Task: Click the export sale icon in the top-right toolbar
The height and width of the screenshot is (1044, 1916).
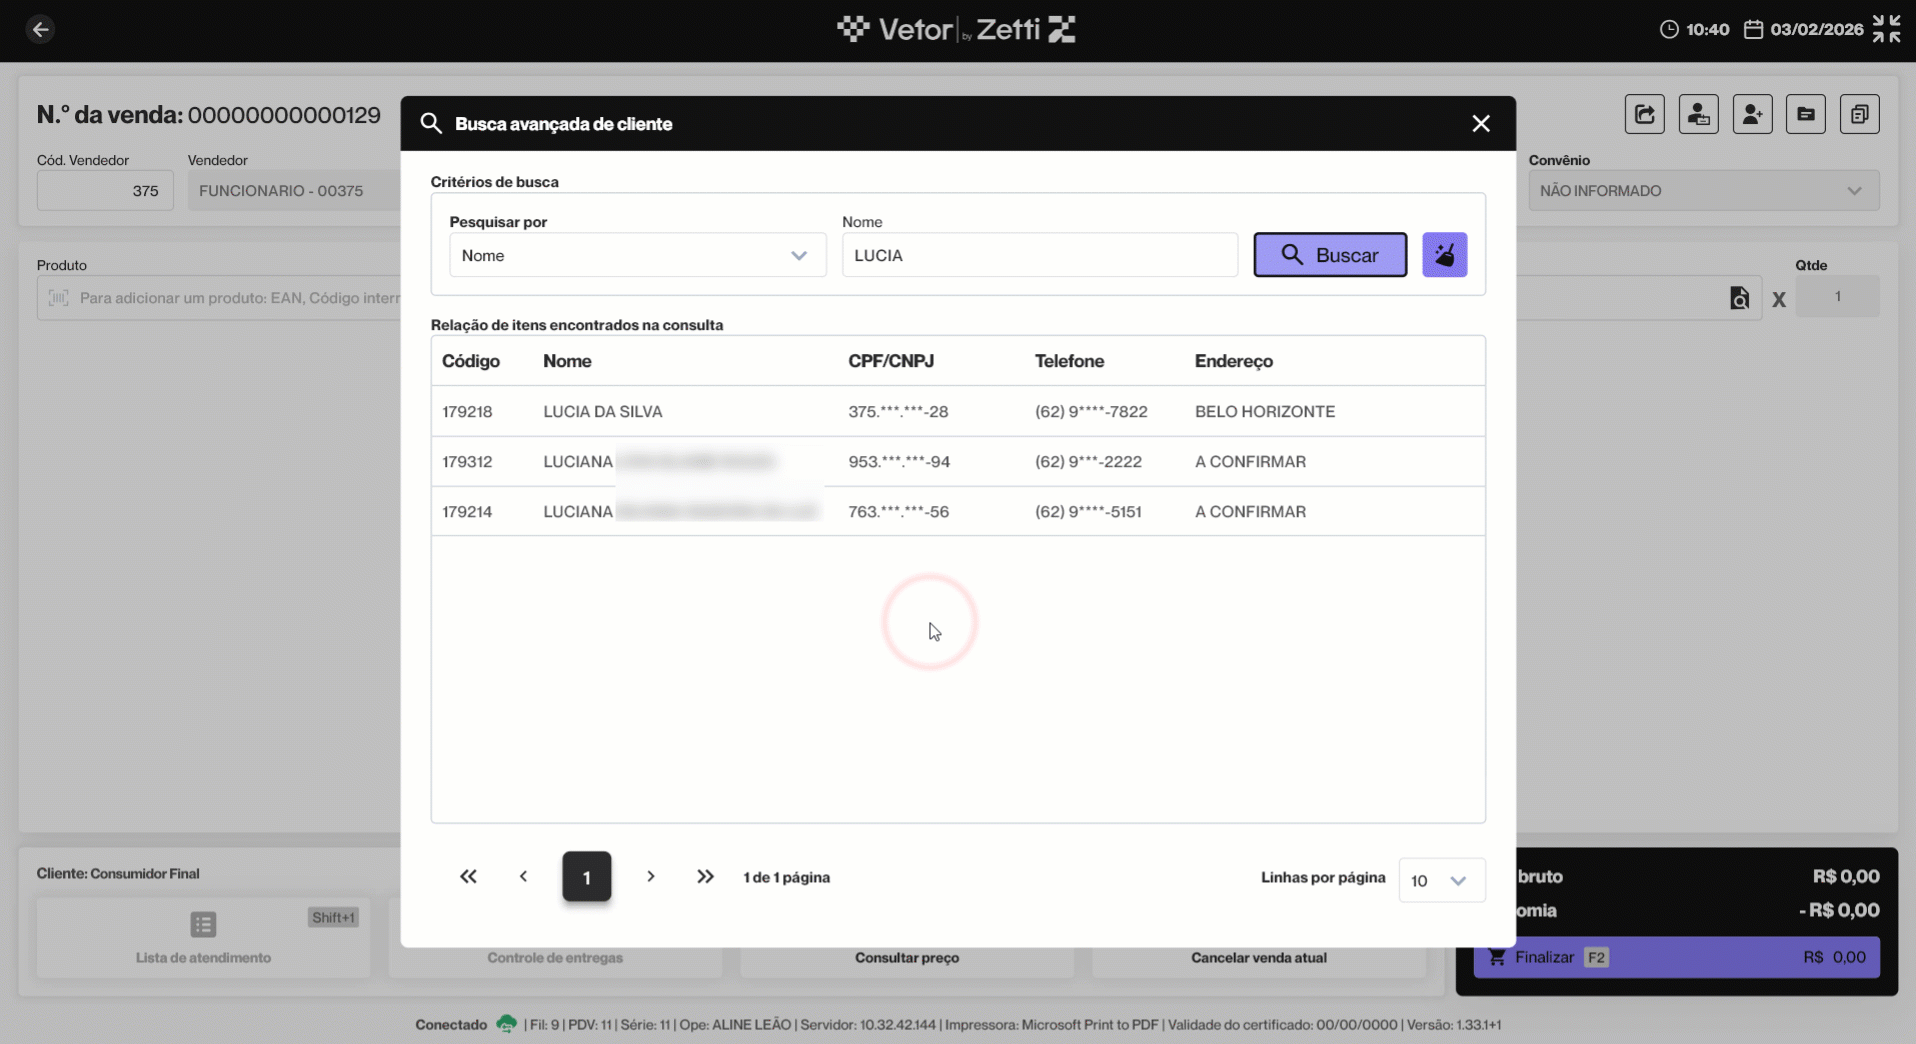Action: tap(1644, 114)
